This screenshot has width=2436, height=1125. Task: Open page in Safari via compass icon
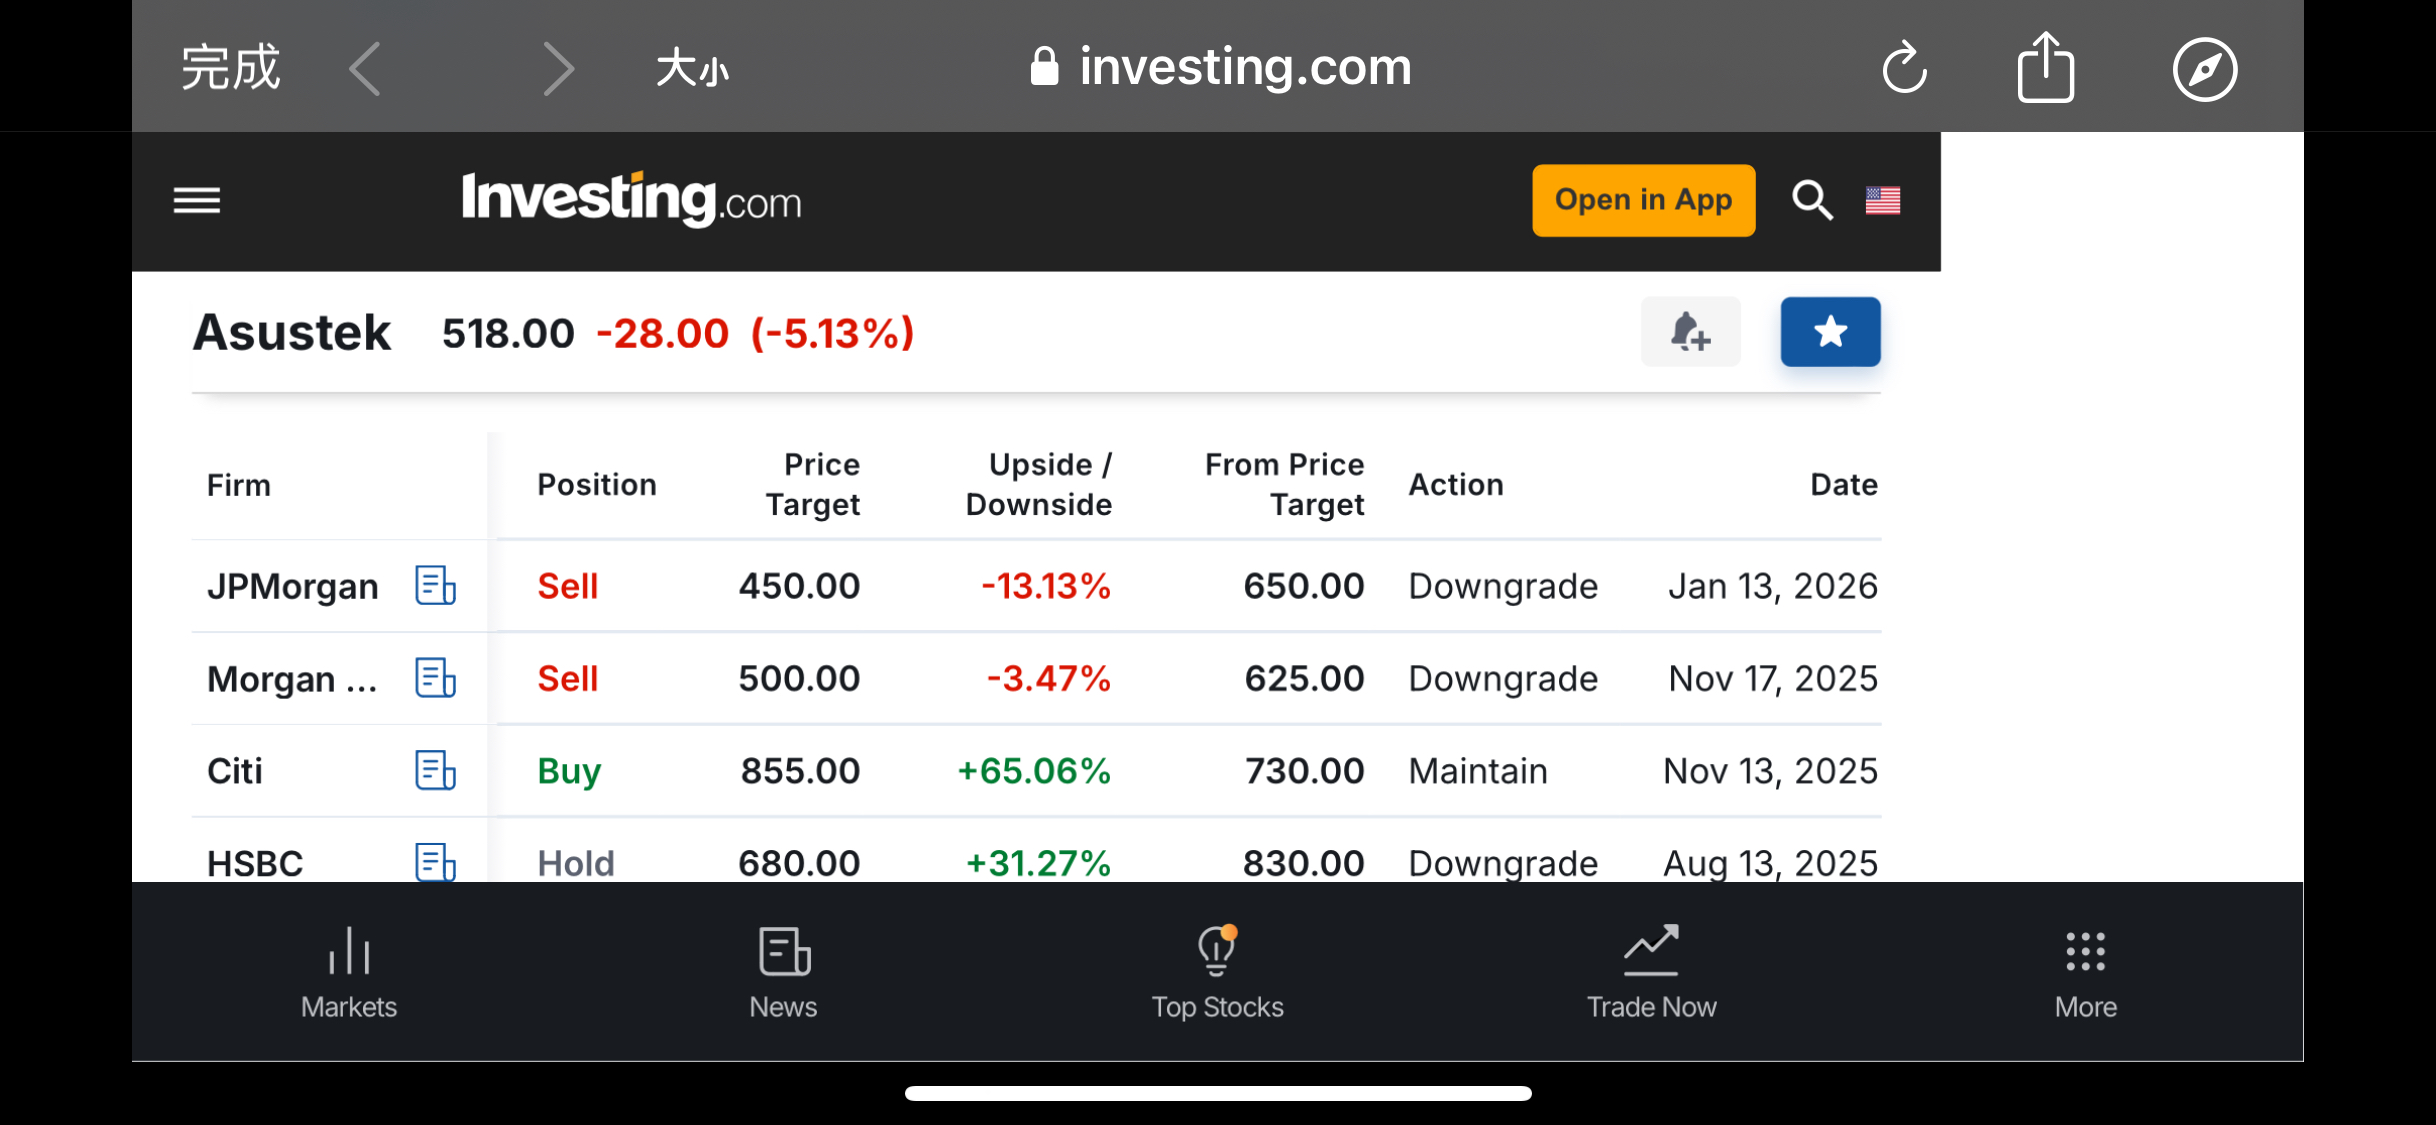click(x=2204, y=69)
